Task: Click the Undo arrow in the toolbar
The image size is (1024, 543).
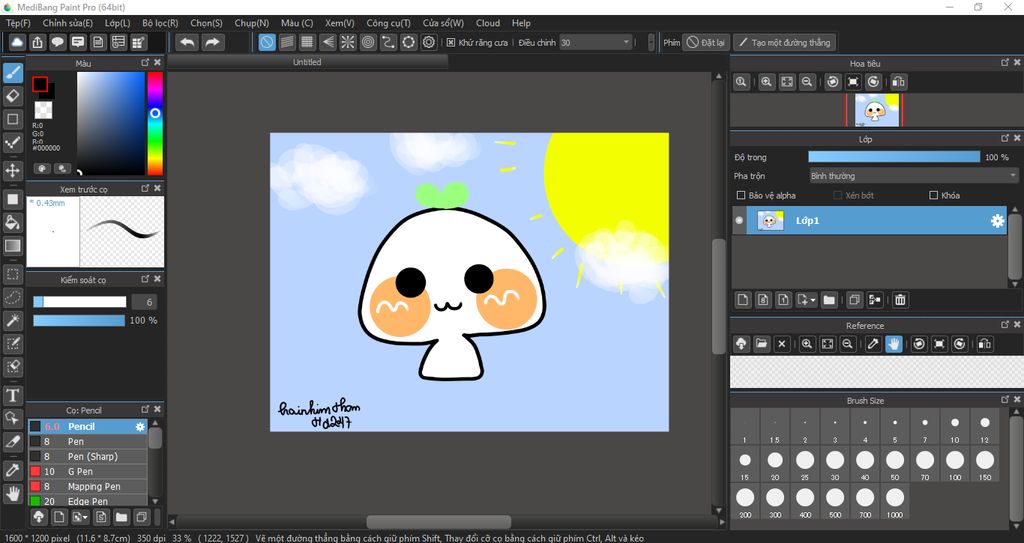Action: tap(187, 42)
